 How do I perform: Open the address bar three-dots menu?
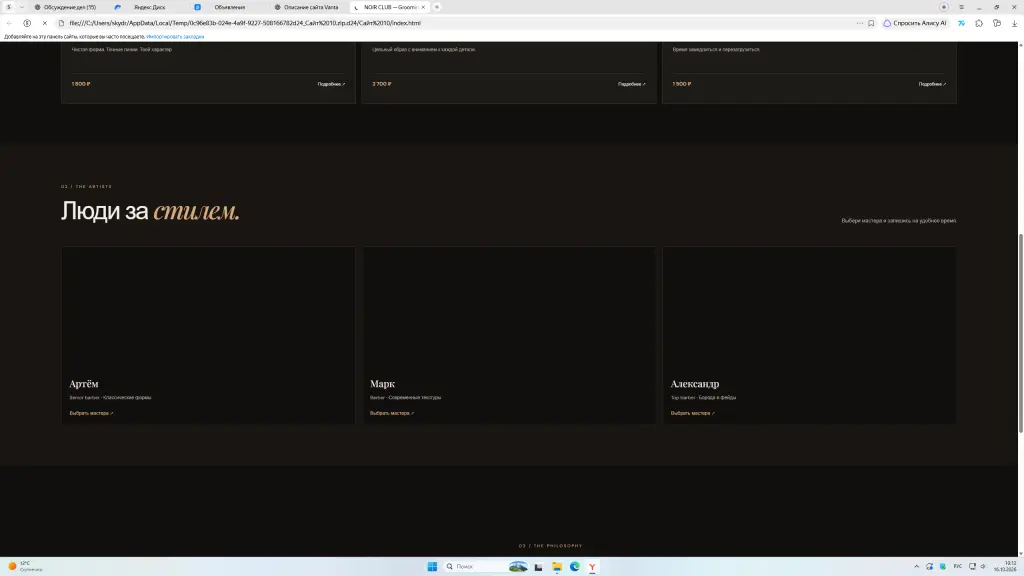tap(859, 23)
